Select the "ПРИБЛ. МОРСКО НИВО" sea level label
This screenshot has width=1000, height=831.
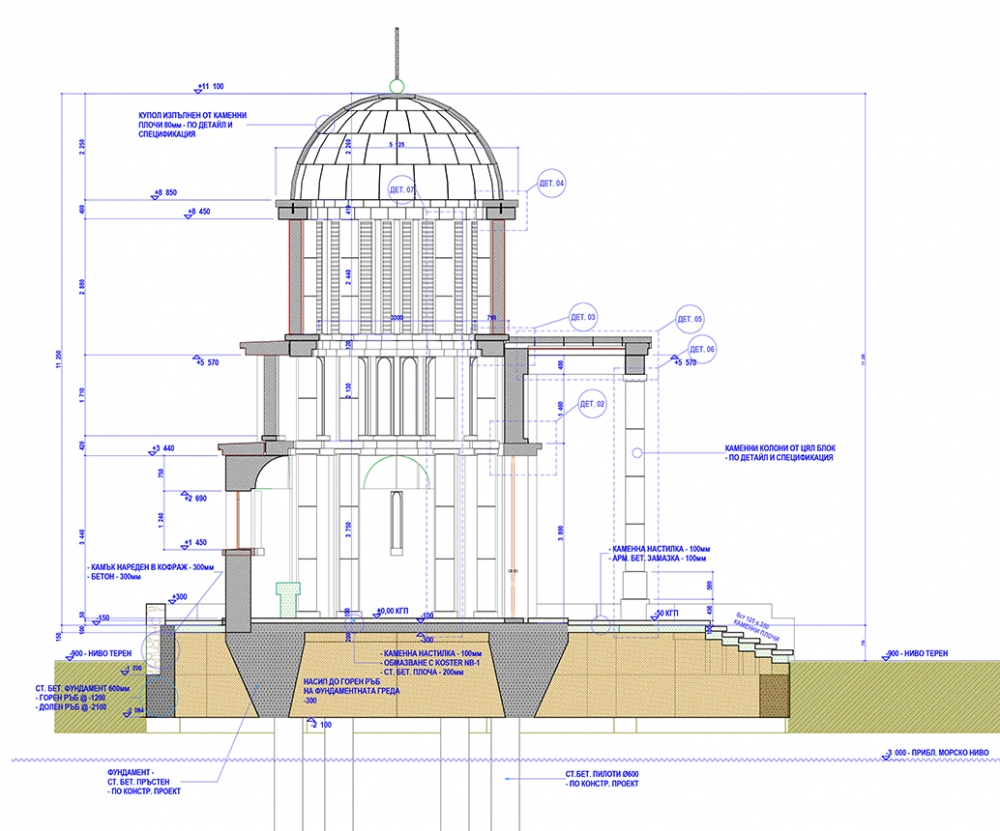click(x=948, y=753)
